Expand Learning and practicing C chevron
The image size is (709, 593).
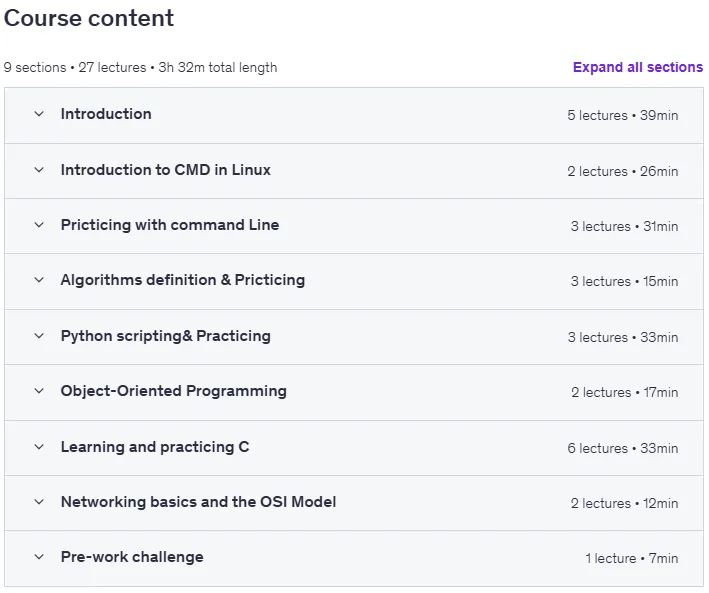tap(39, 447)
